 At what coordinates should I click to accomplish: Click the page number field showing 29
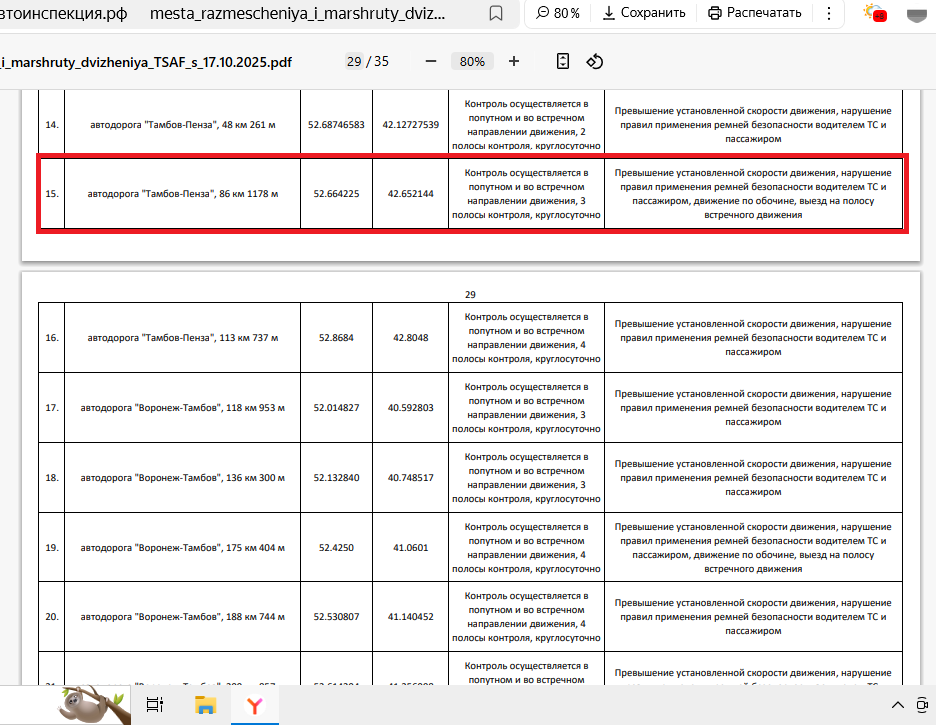point(354,61)
